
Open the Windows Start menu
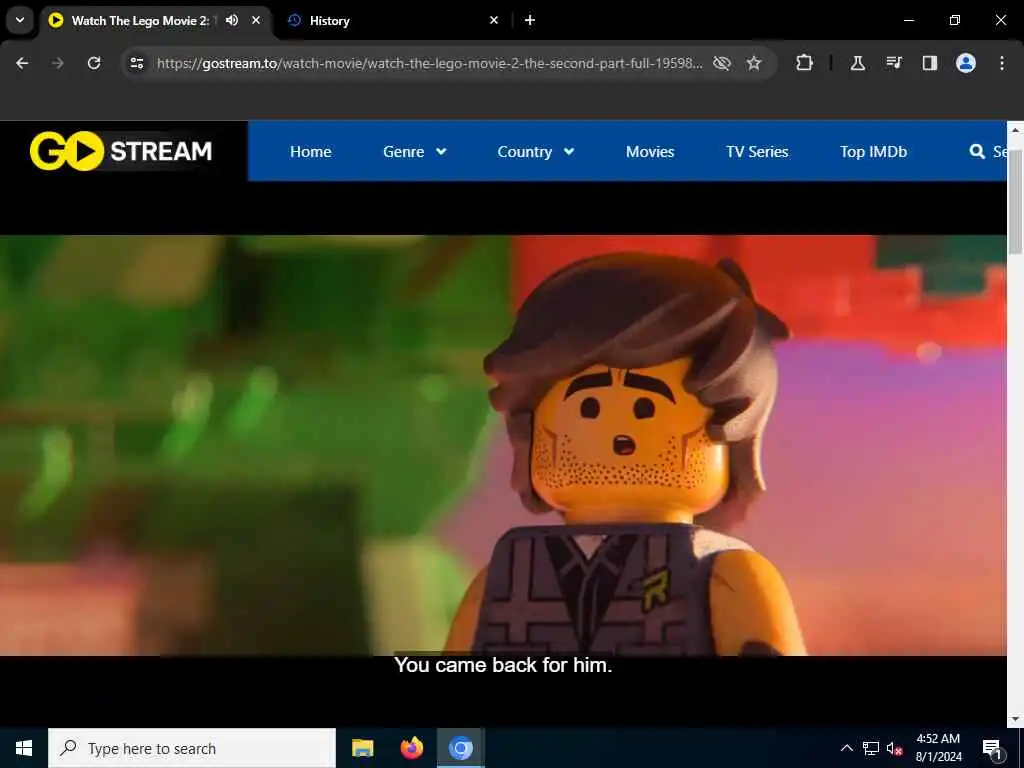pos(24,748)
